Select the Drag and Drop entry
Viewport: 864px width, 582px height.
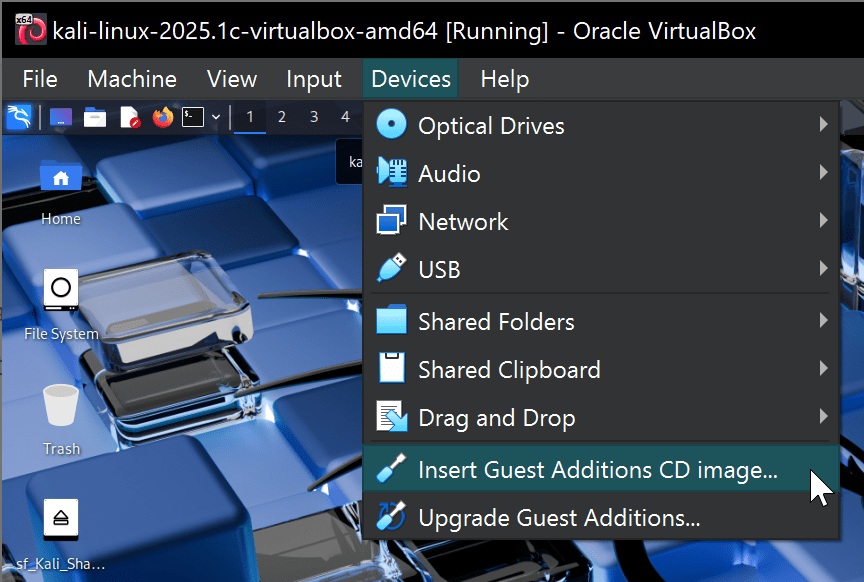(x=601, y=417)
